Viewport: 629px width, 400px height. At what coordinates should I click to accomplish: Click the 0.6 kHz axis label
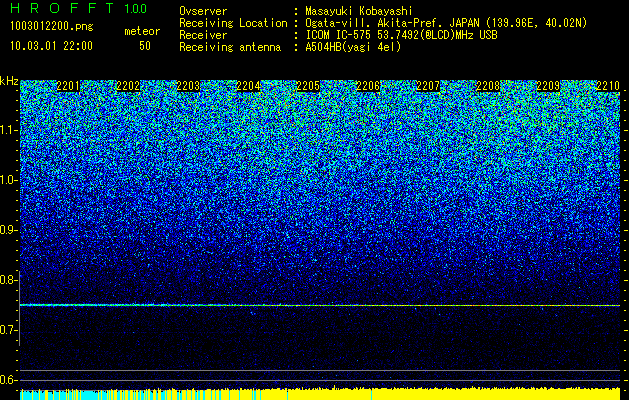[8, 380]
